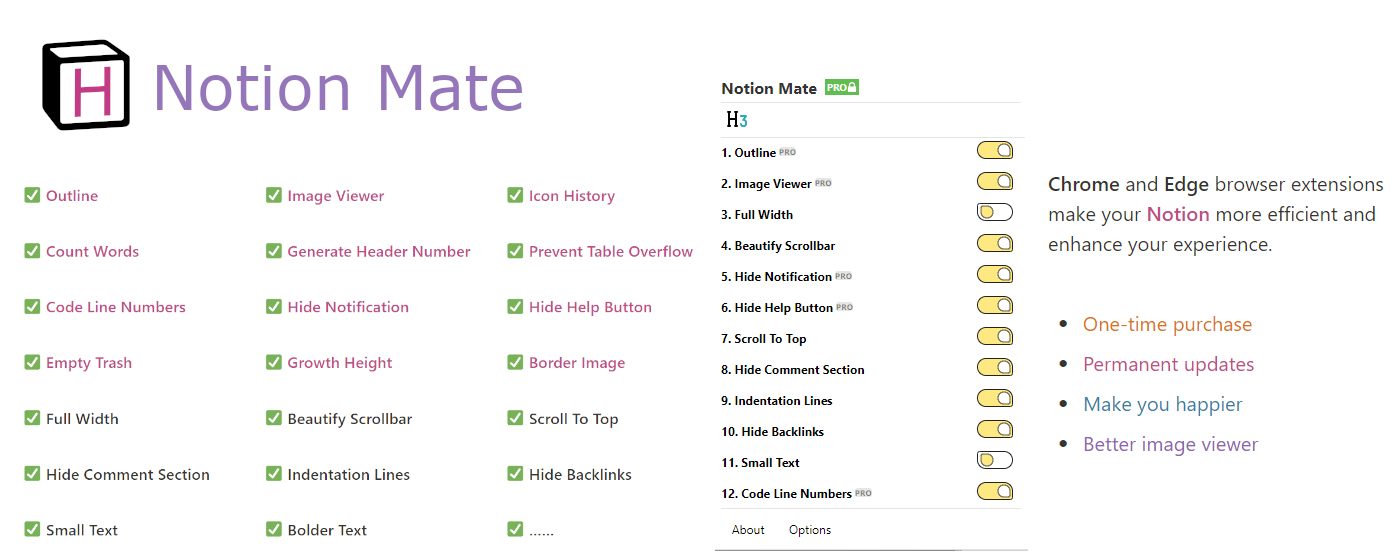
Task: Click the Notion Mate H cube logo
Action: point(86,85)
